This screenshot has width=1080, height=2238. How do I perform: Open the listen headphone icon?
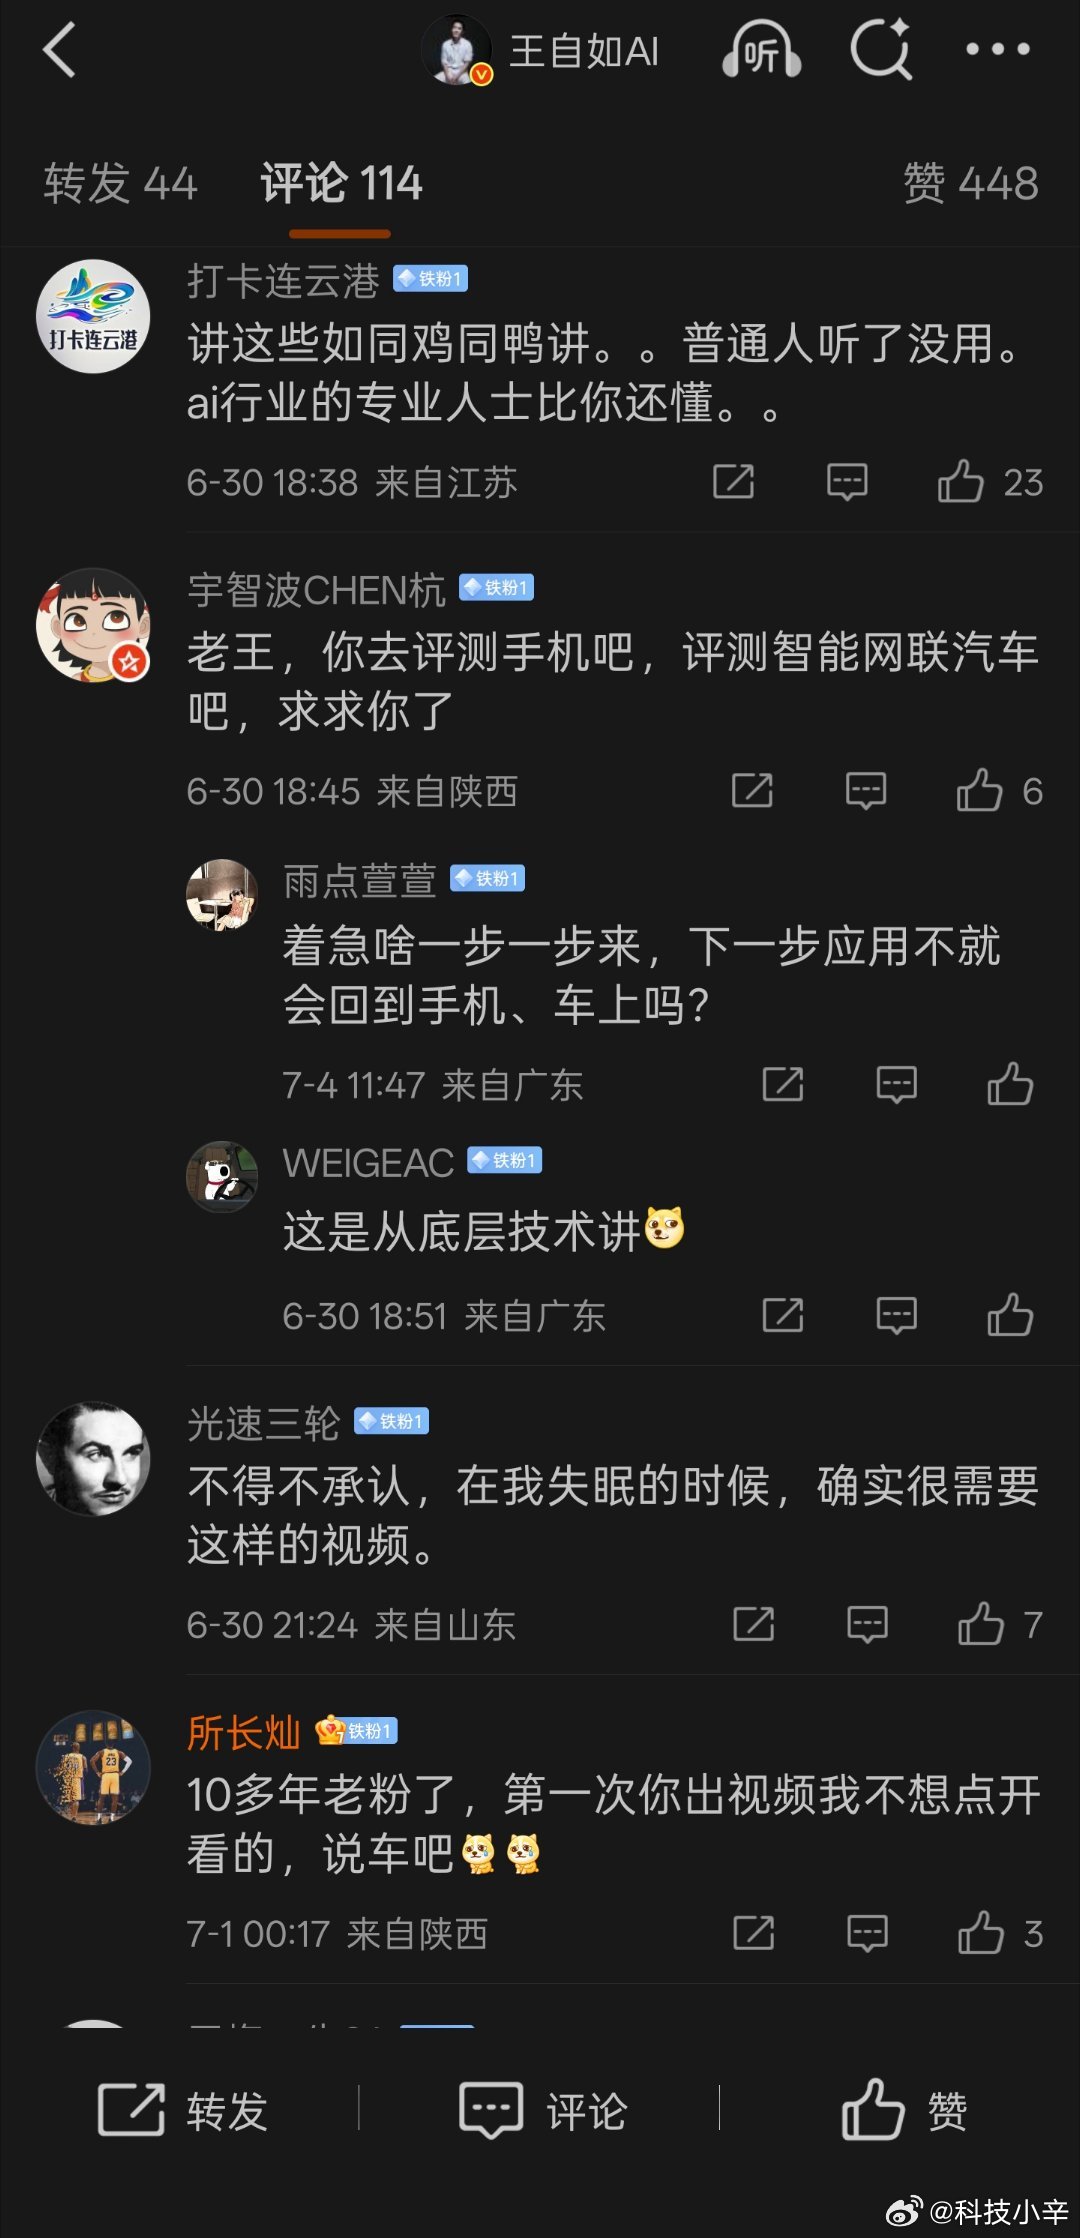coord(762,50)
